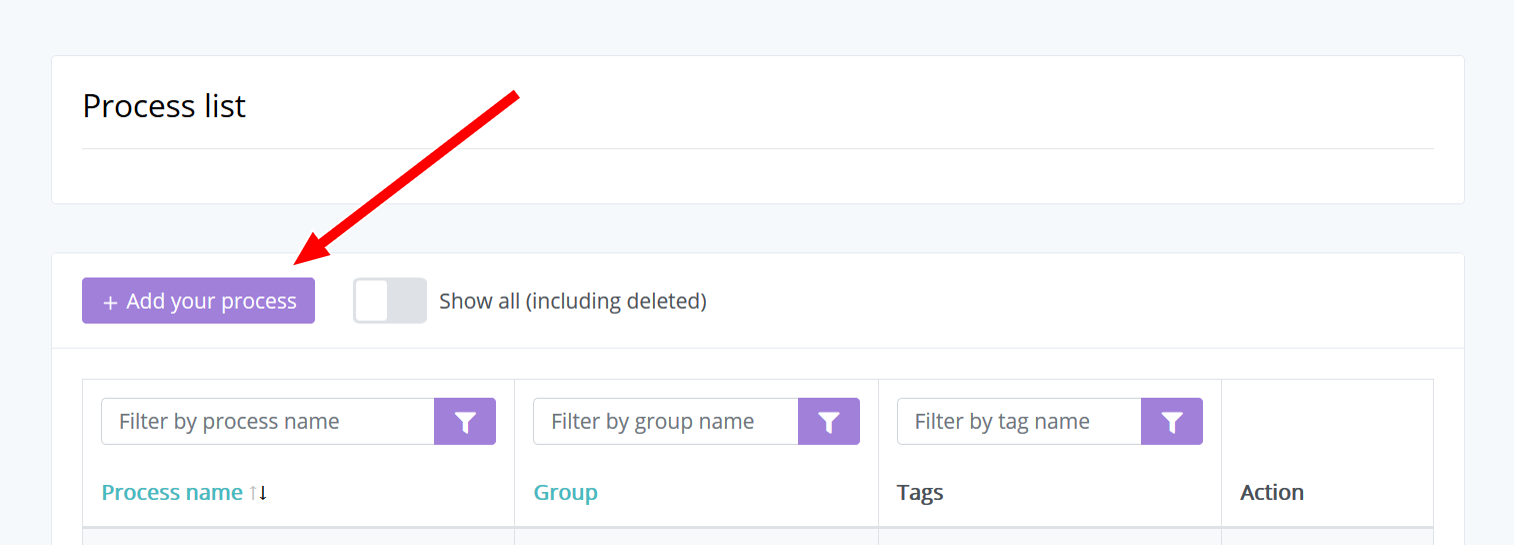Sort by the Process name column header
This screenshot has height=546, width=1515.
point(172,493)
